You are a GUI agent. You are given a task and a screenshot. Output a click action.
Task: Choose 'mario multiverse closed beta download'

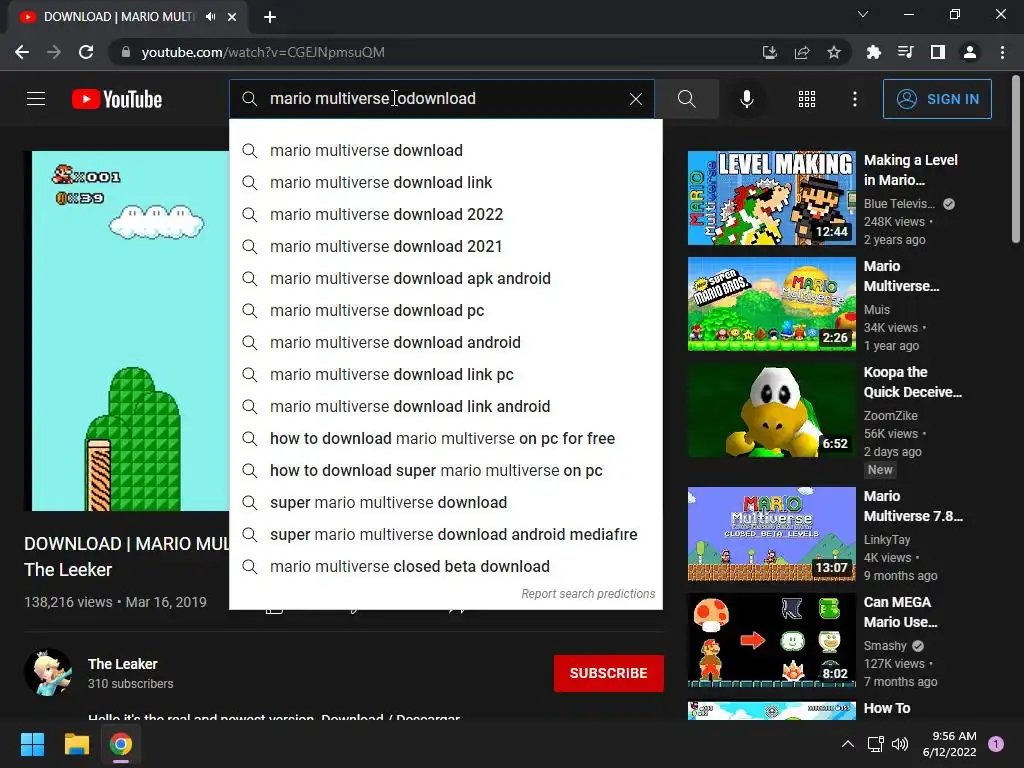(445, 566)
